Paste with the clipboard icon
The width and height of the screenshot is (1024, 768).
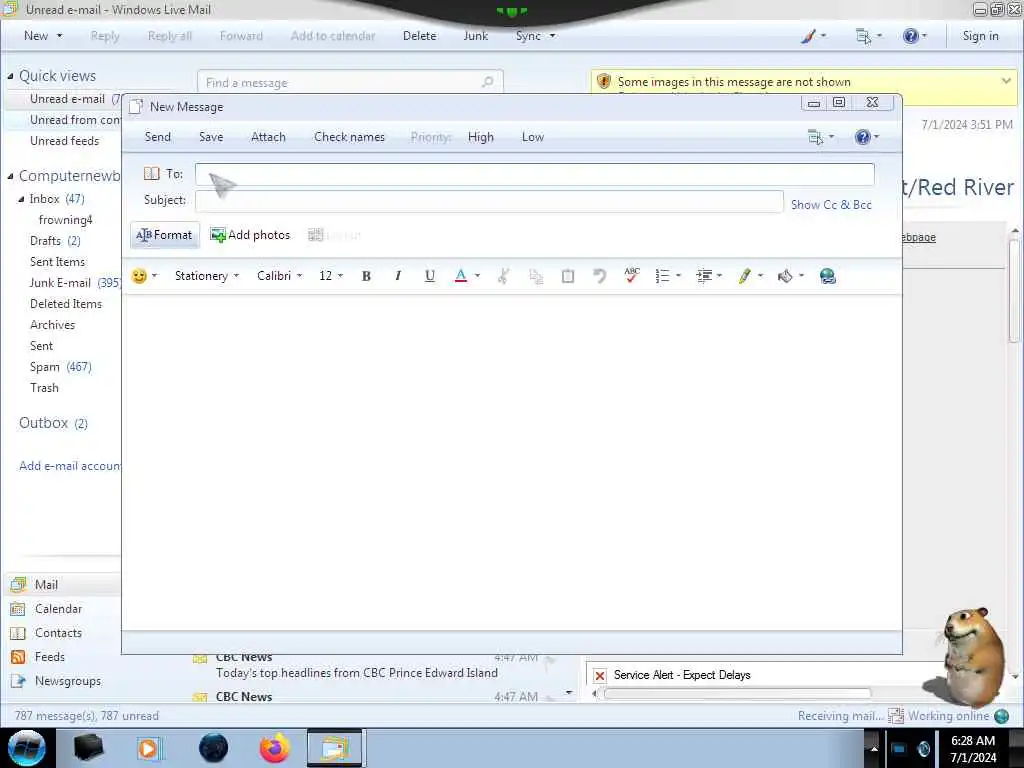(x=568, y=276)
